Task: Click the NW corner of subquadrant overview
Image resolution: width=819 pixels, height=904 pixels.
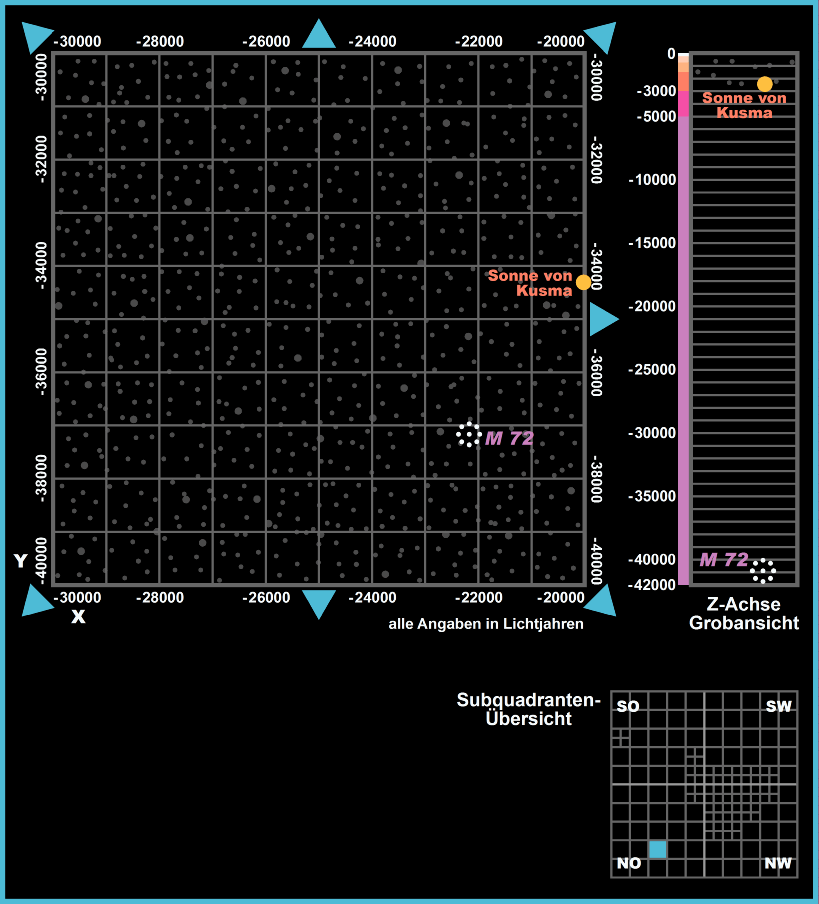Action: click(778, 863)
